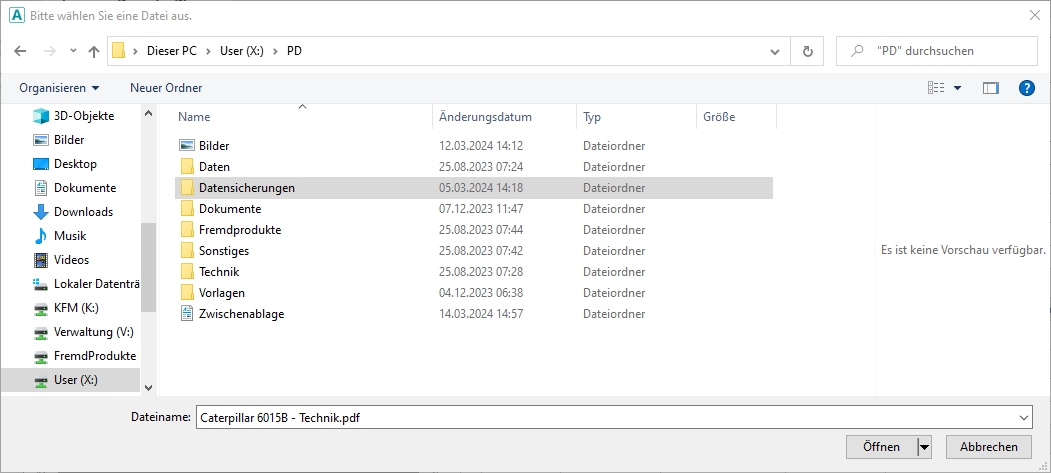This screenshot has width=1051, height=473.
Task: Click date 04.12.2023 06:38
Action: point(481,293)
